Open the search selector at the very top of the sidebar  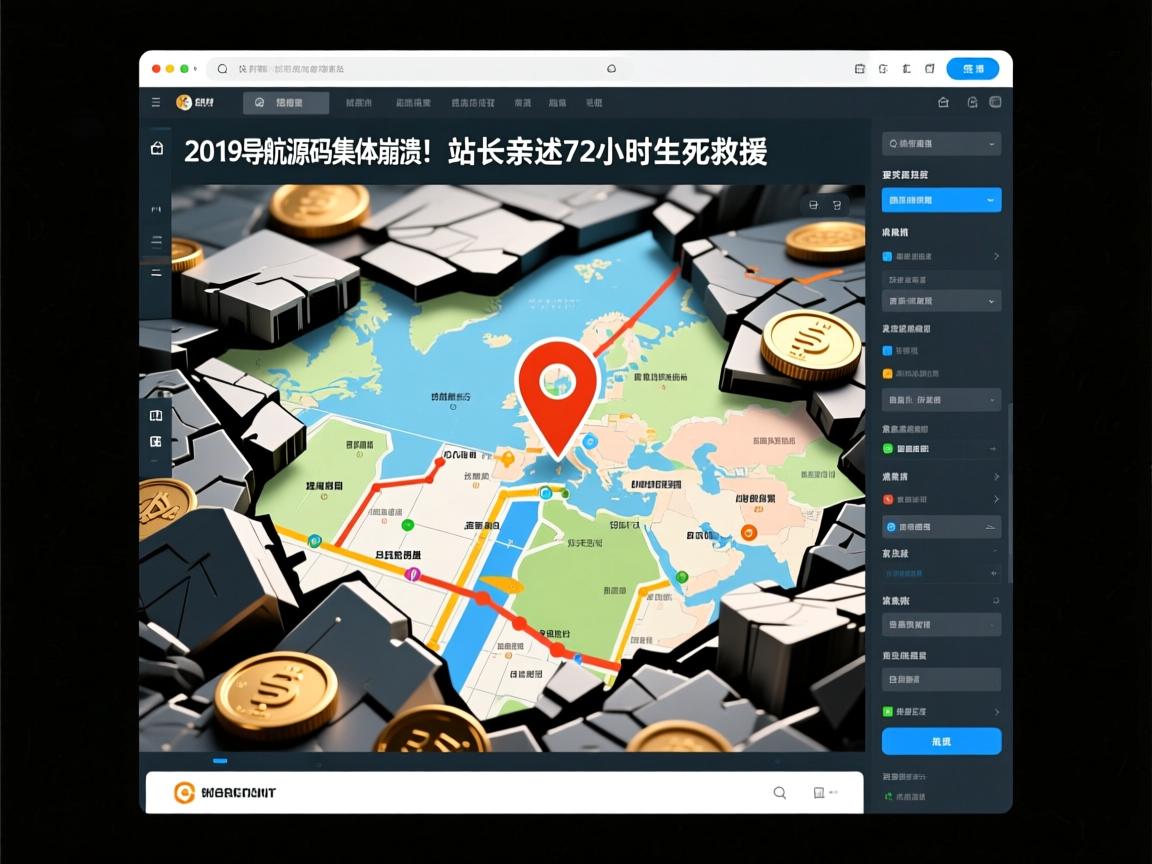point(940,143)
